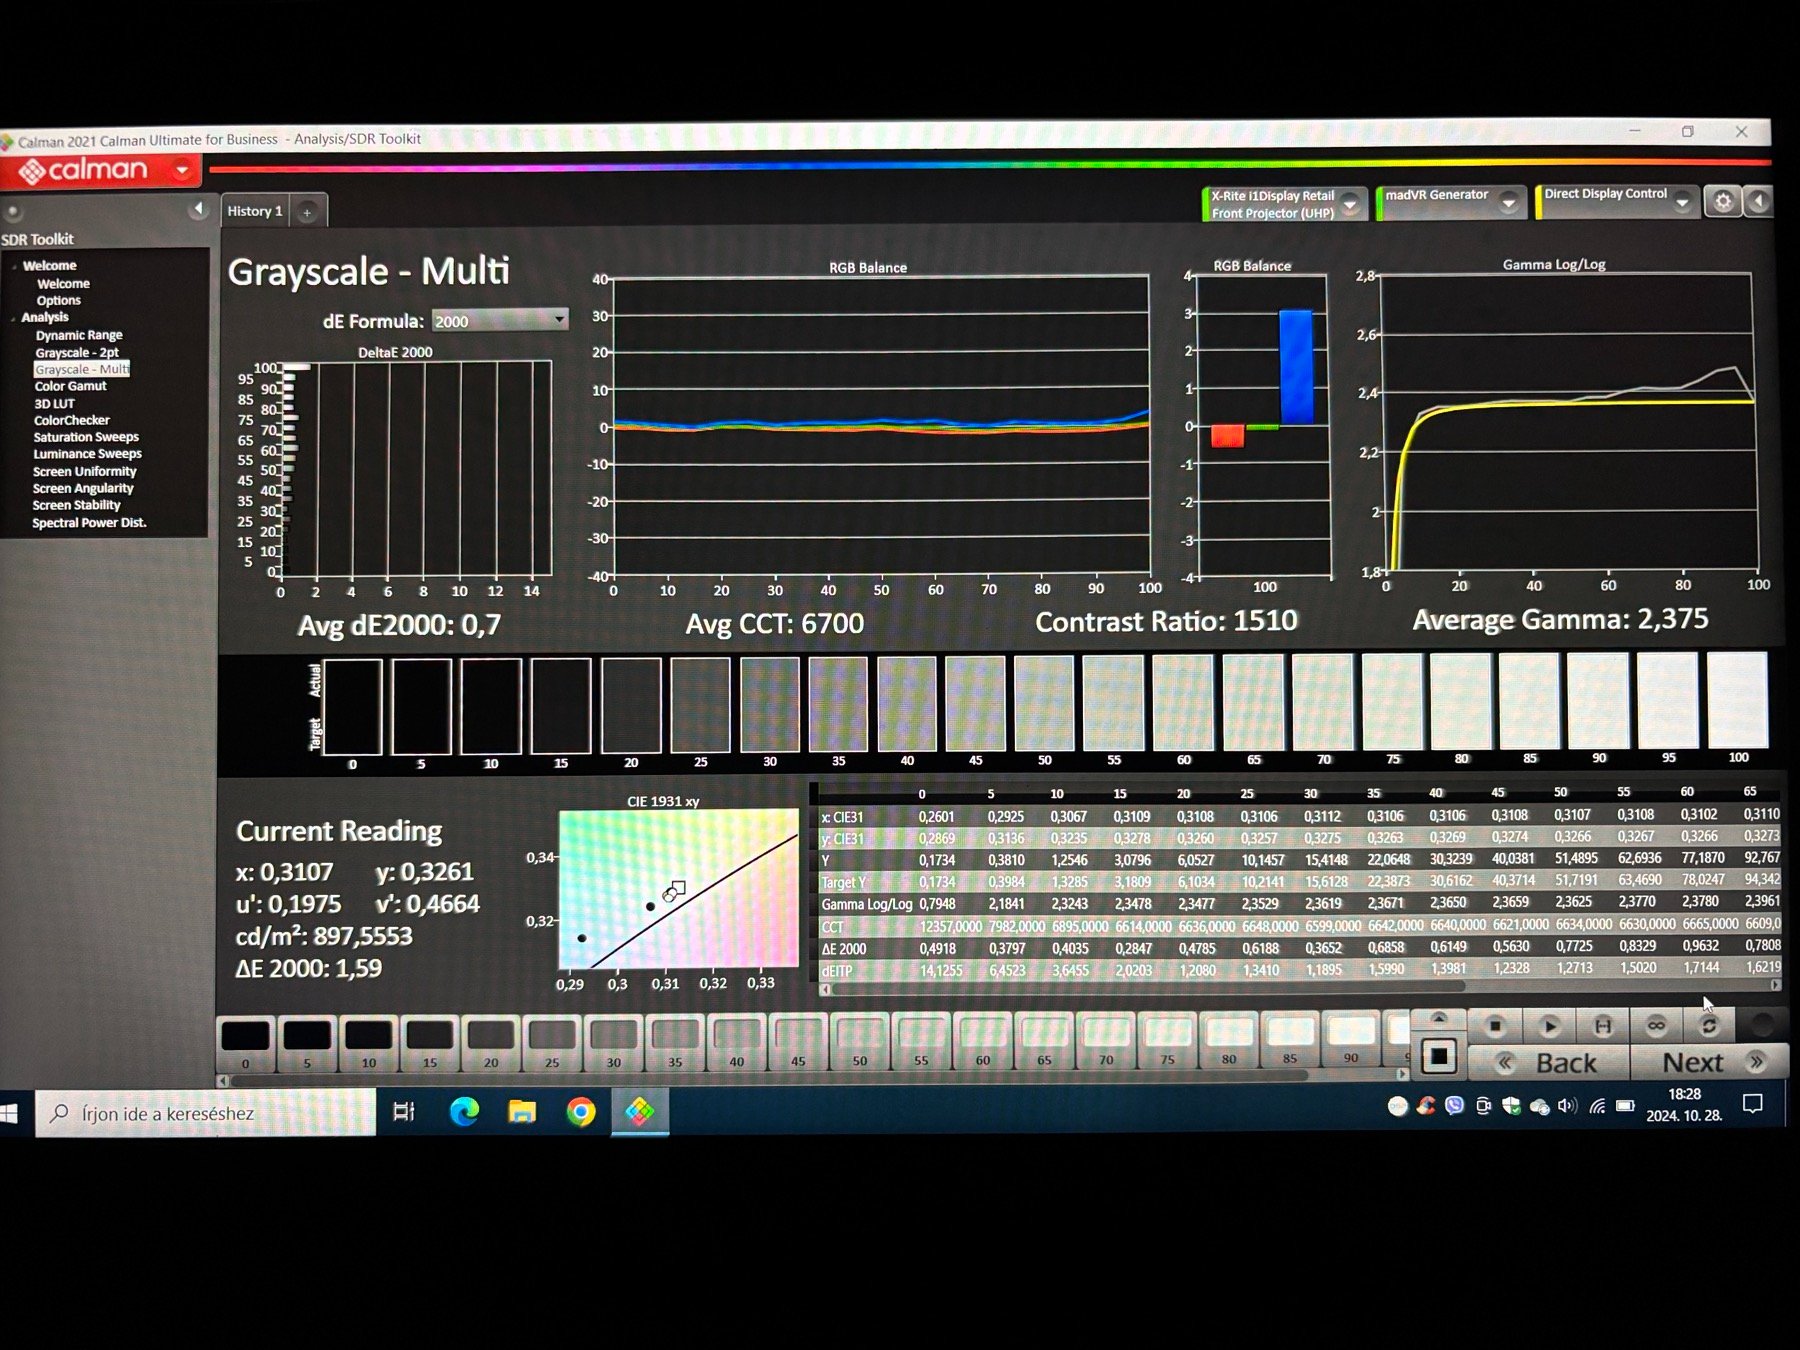The width and height of the screenshot is (1800, 1350).
Task: Expand the madVR Generator source dropdown
Action: coord(1508,203)
